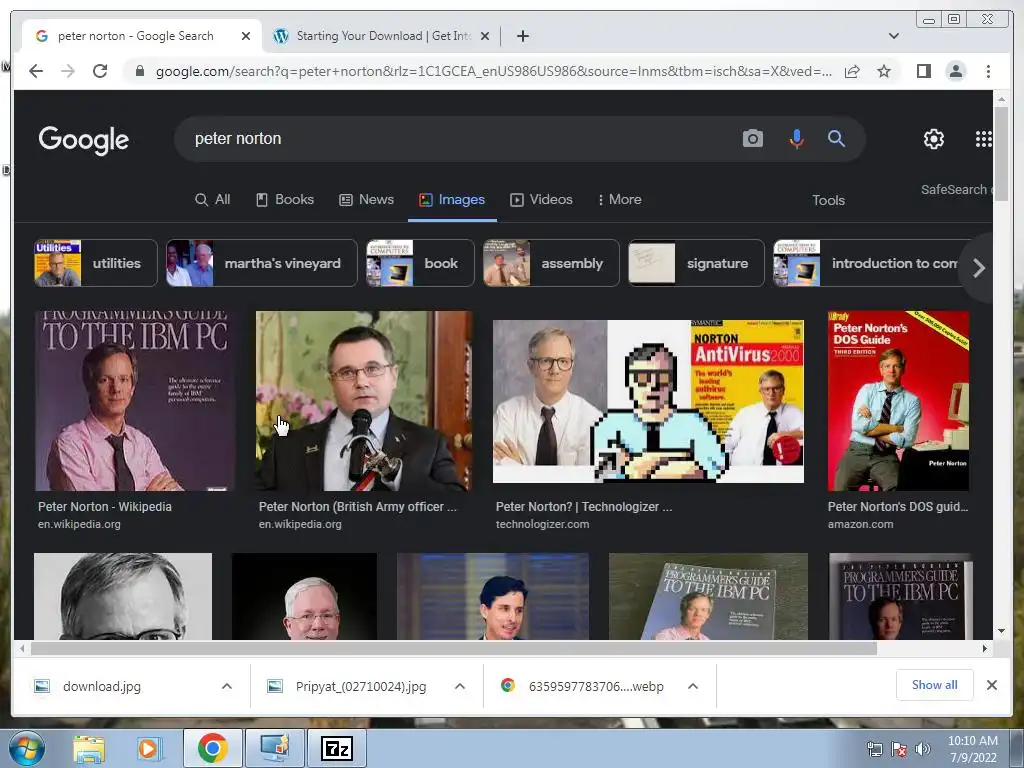Click the network tray icon
The height and width of the screenshot is (768, 1024).
pyautogui.click(x=874, y=749)
